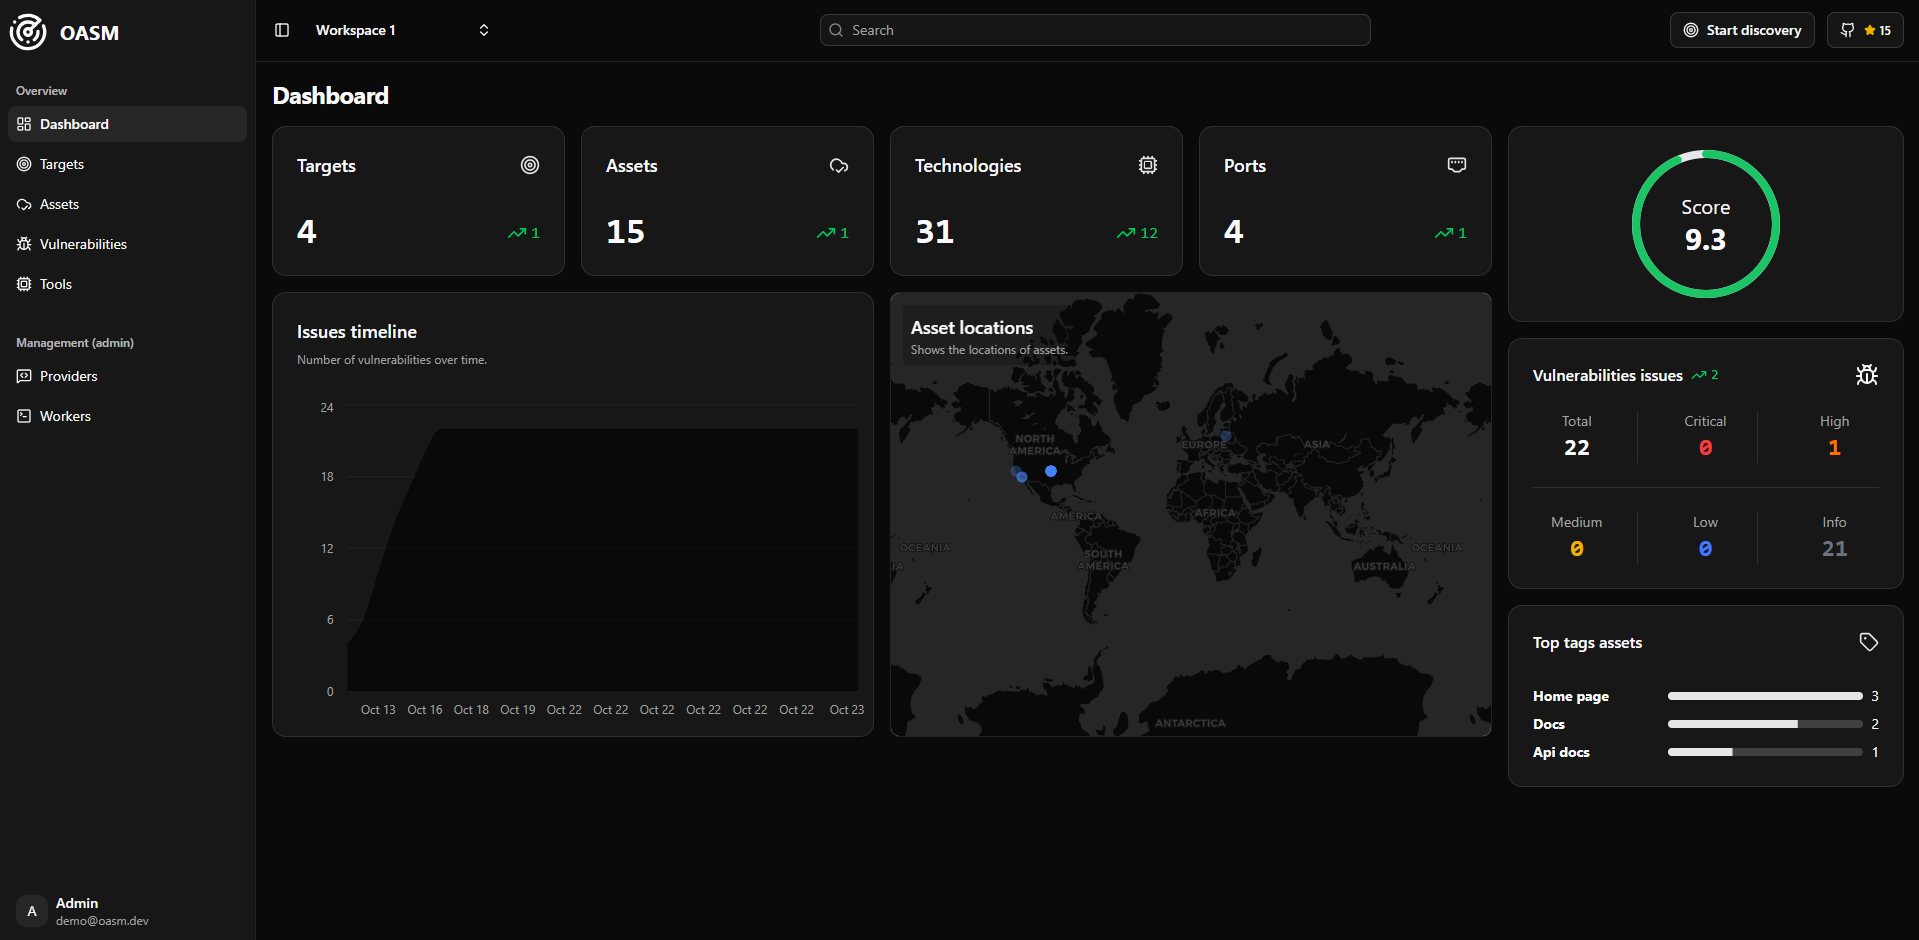
Task: Open the Assets sidebar item
Action: coord(59,204)
